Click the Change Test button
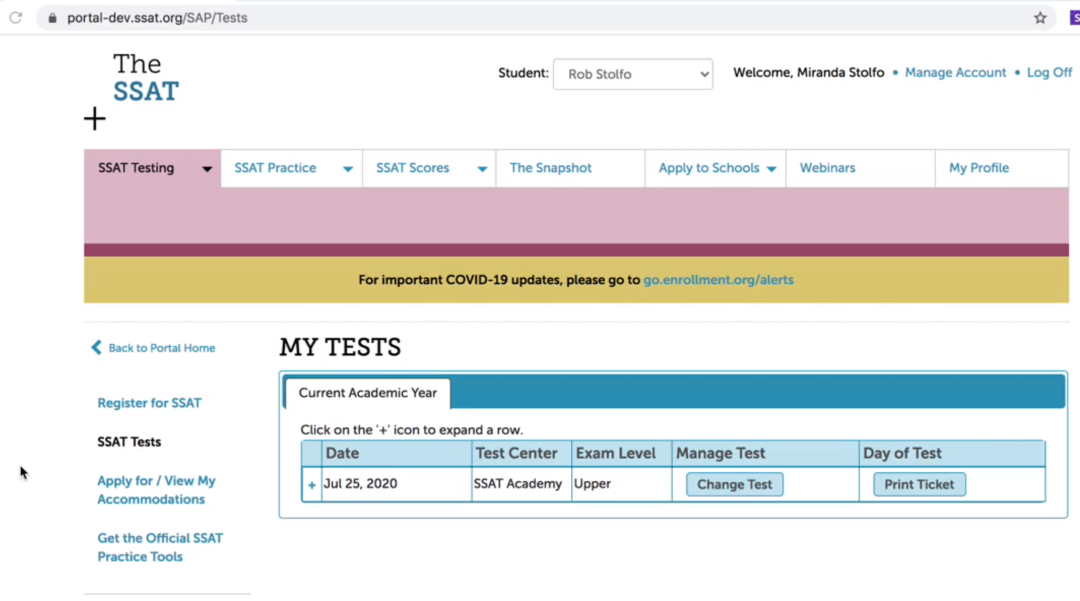Image resolution: width=1080 pixels, height=601 pixels. pyautogui.click(x=734, y=484)
